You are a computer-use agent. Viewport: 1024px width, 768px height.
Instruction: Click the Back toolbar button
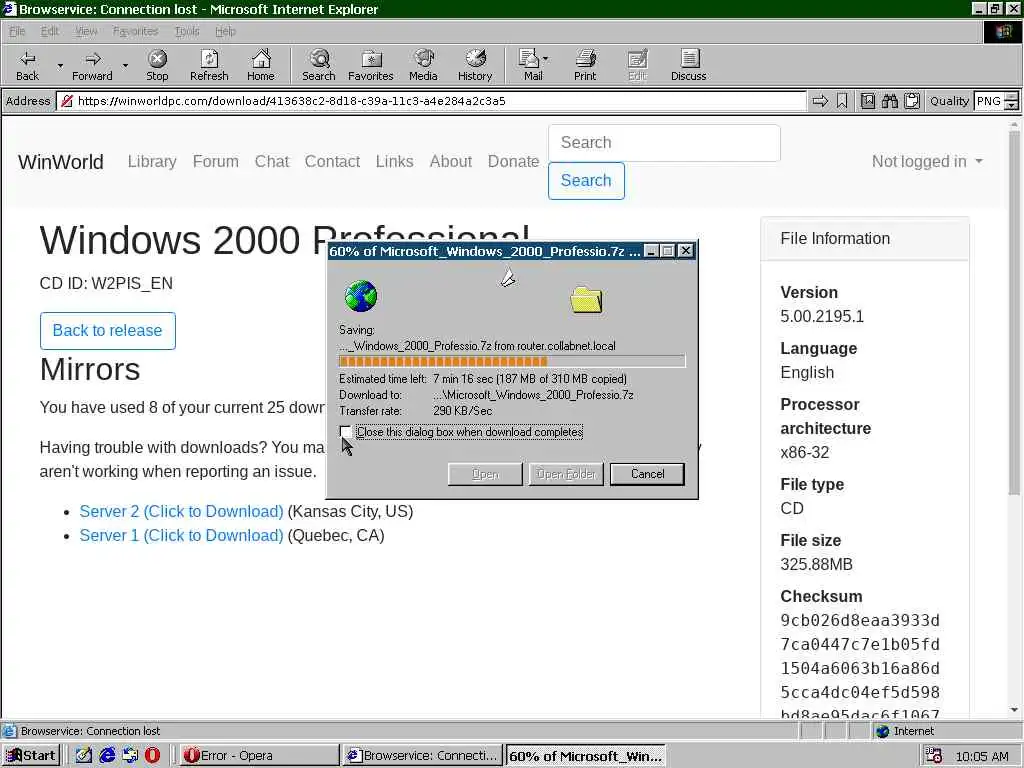(27, 65)
